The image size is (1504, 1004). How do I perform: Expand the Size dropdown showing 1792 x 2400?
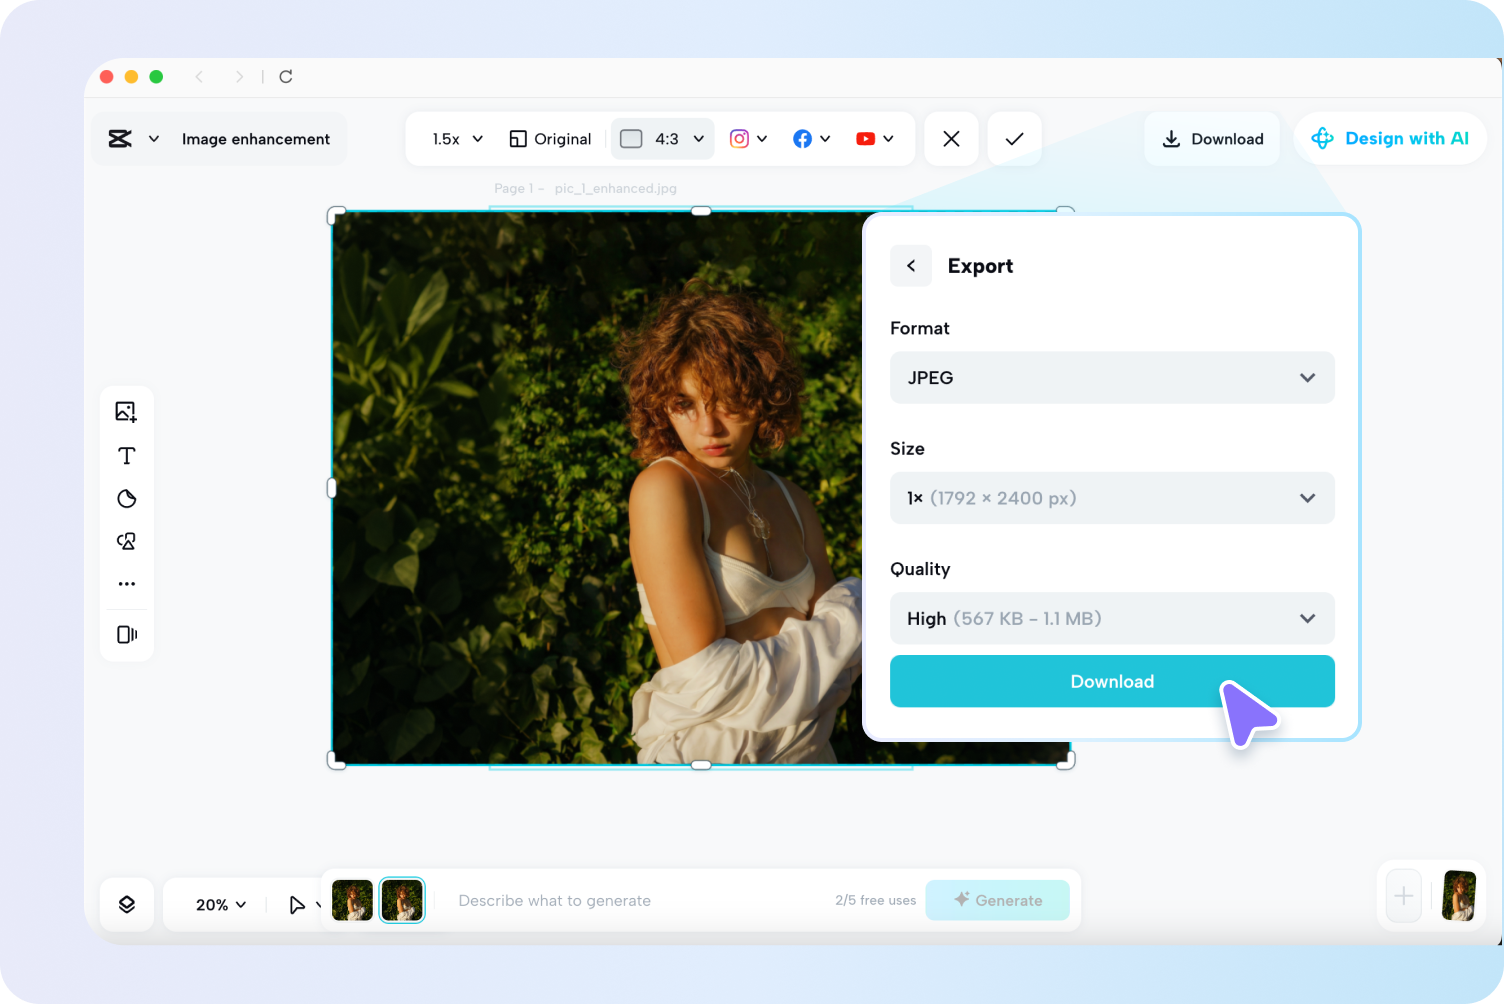(x=1112, y=498)
